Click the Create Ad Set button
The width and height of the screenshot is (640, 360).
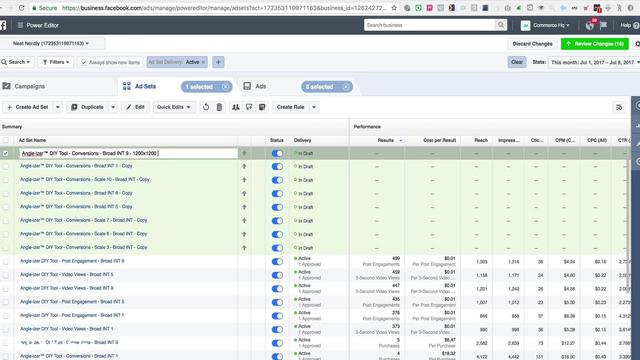28,107
